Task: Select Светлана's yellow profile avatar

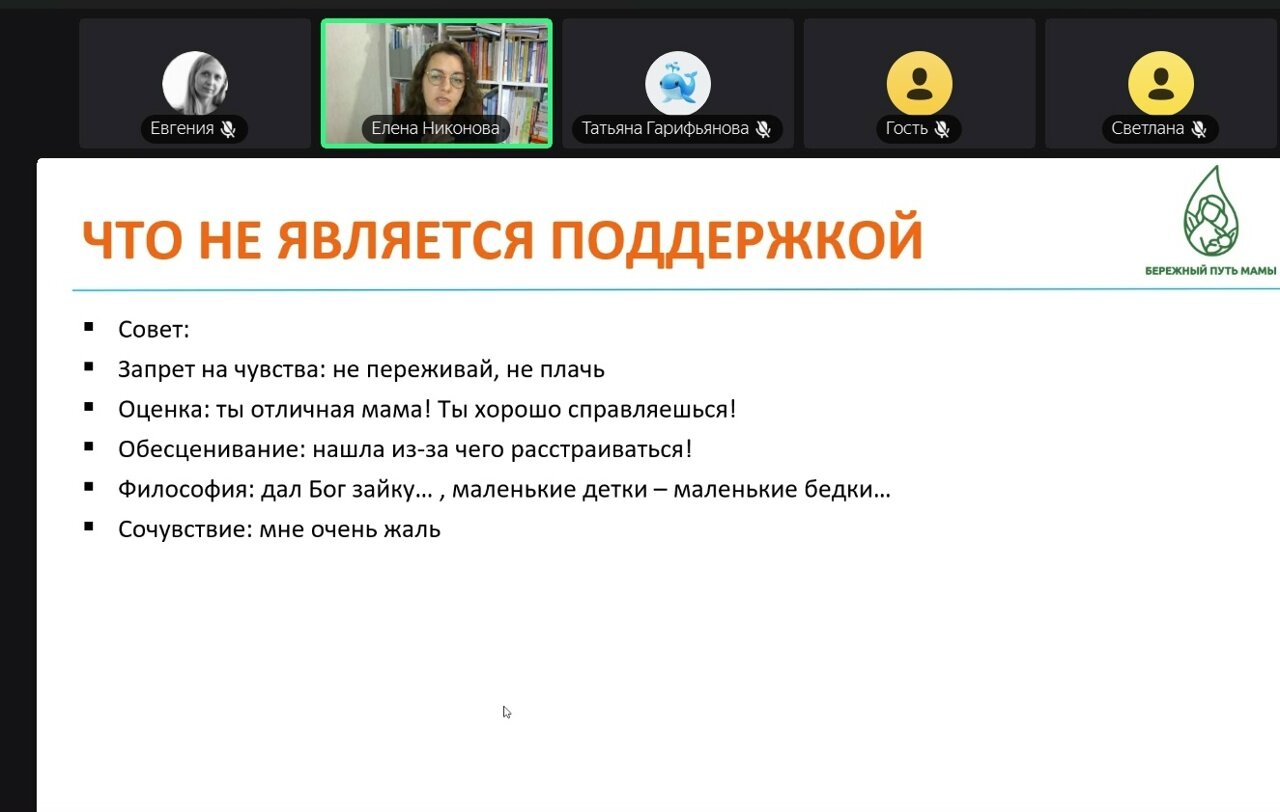Action: pos(1160,84)
